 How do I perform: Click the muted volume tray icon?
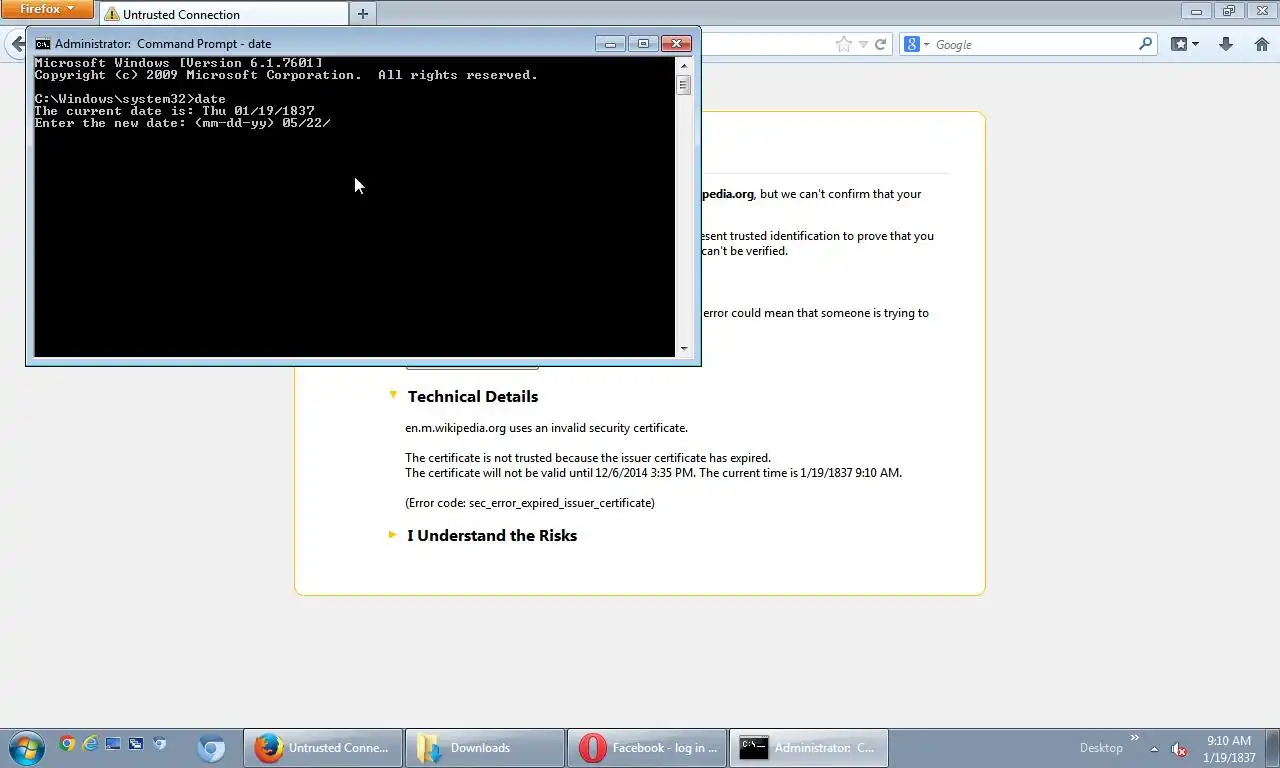[1179, 748]
